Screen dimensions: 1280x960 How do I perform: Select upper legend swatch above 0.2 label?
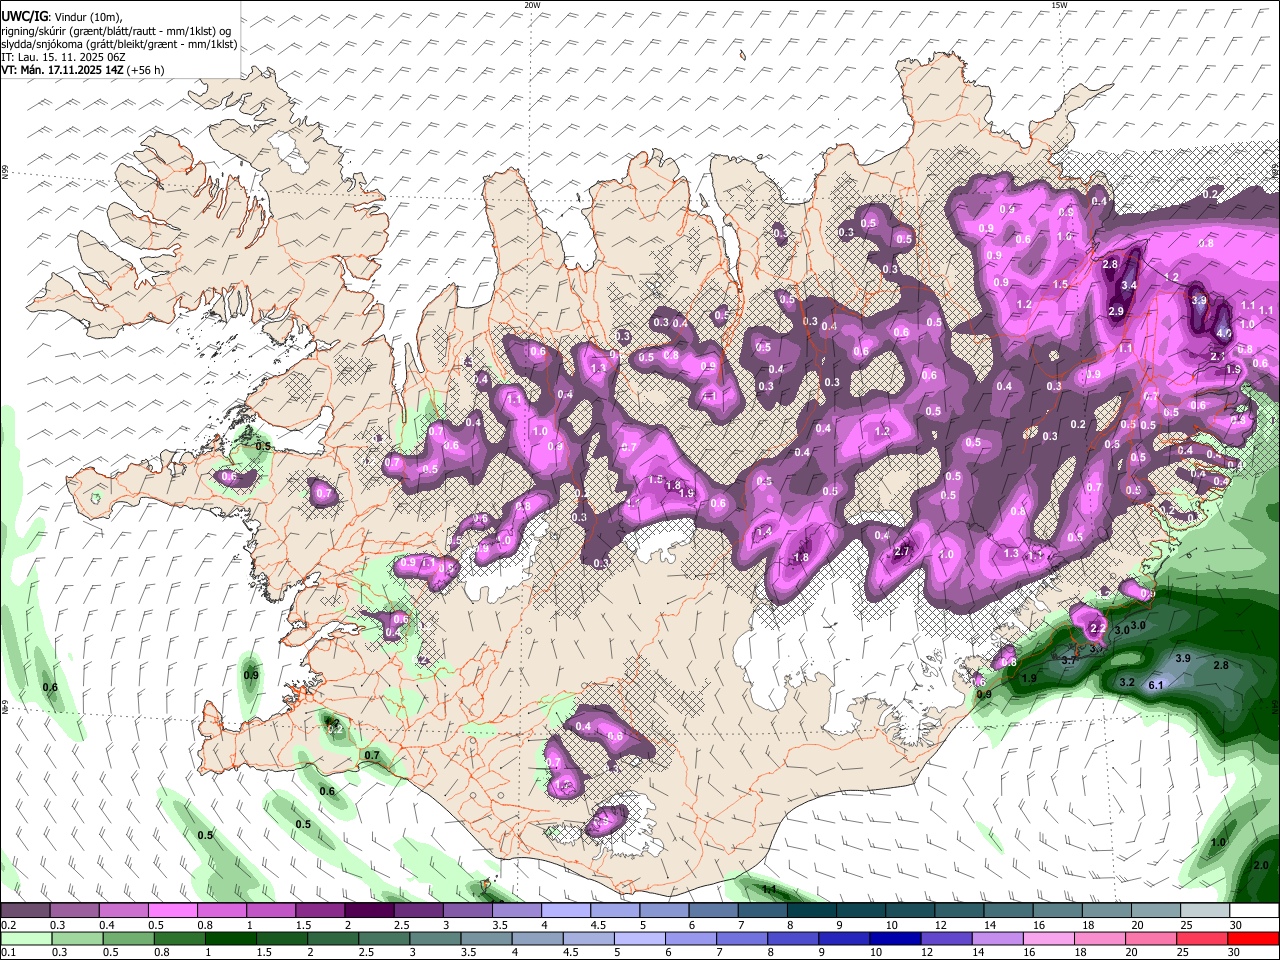pyautogui.click(x=25, y=910)
